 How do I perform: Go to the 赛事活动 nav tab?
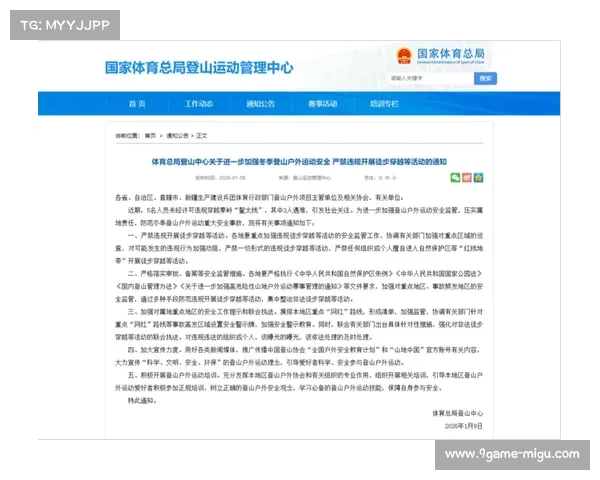pyautogui.click(x=323, y=104)
